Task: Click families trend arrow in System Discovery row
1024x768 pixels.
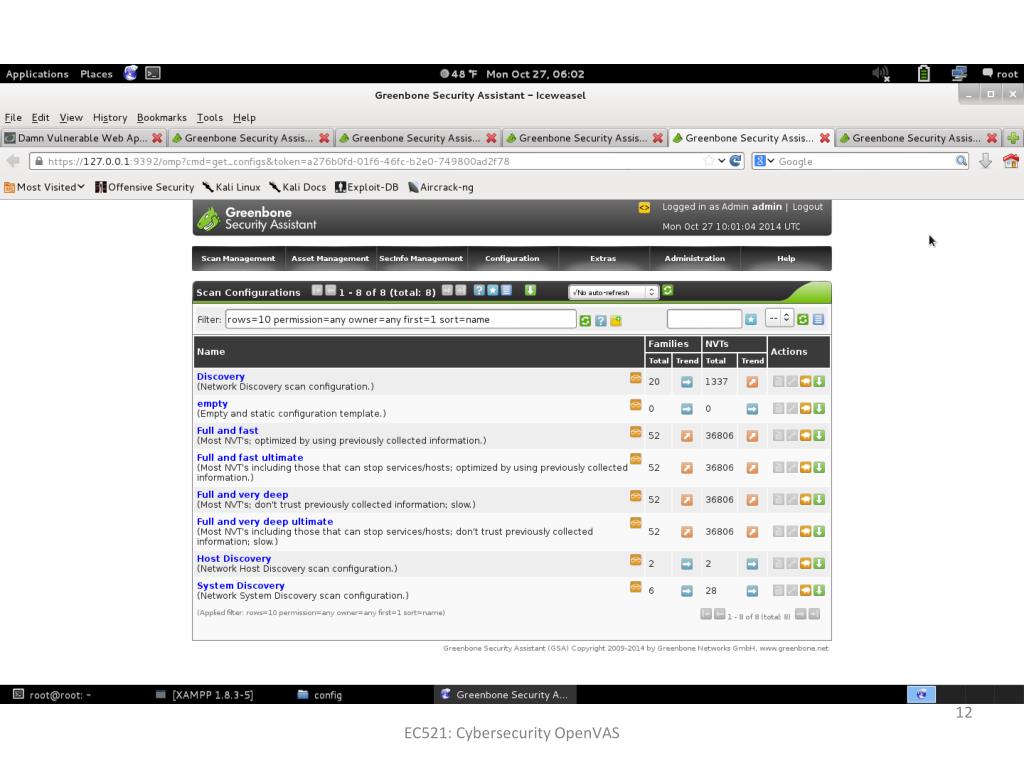Action: (686, 591)
